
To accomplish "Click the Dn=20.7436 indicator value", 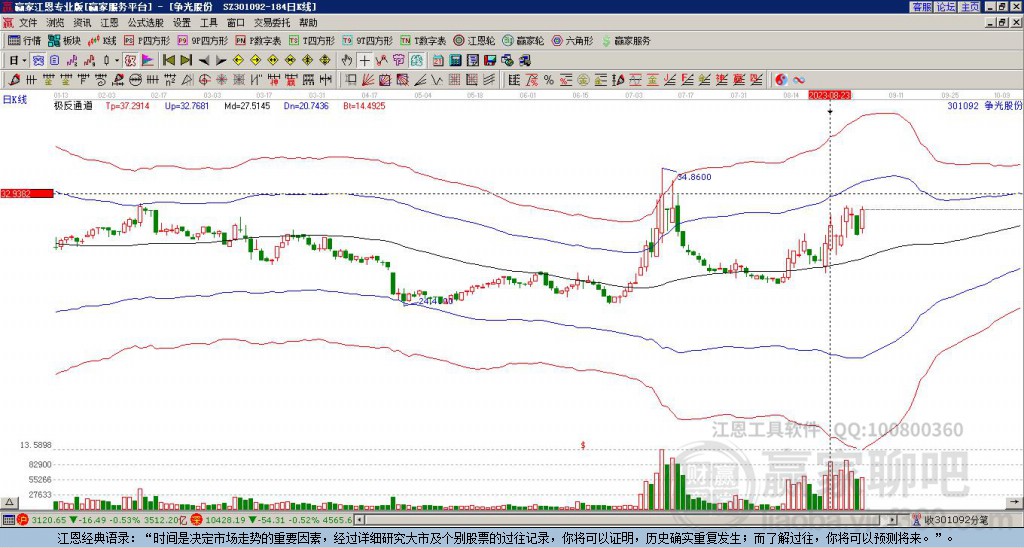I will tap(306, 105).
